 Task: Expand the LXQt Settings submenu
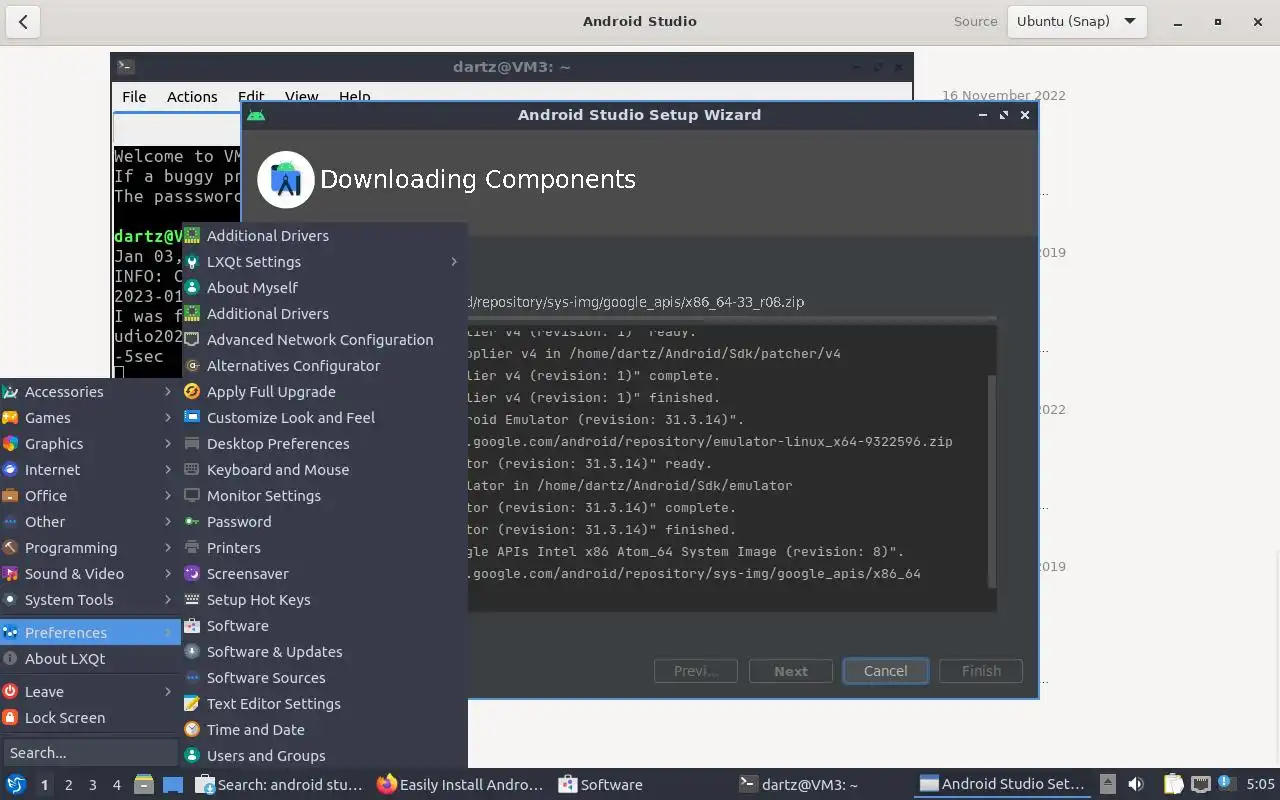point(324,261)
